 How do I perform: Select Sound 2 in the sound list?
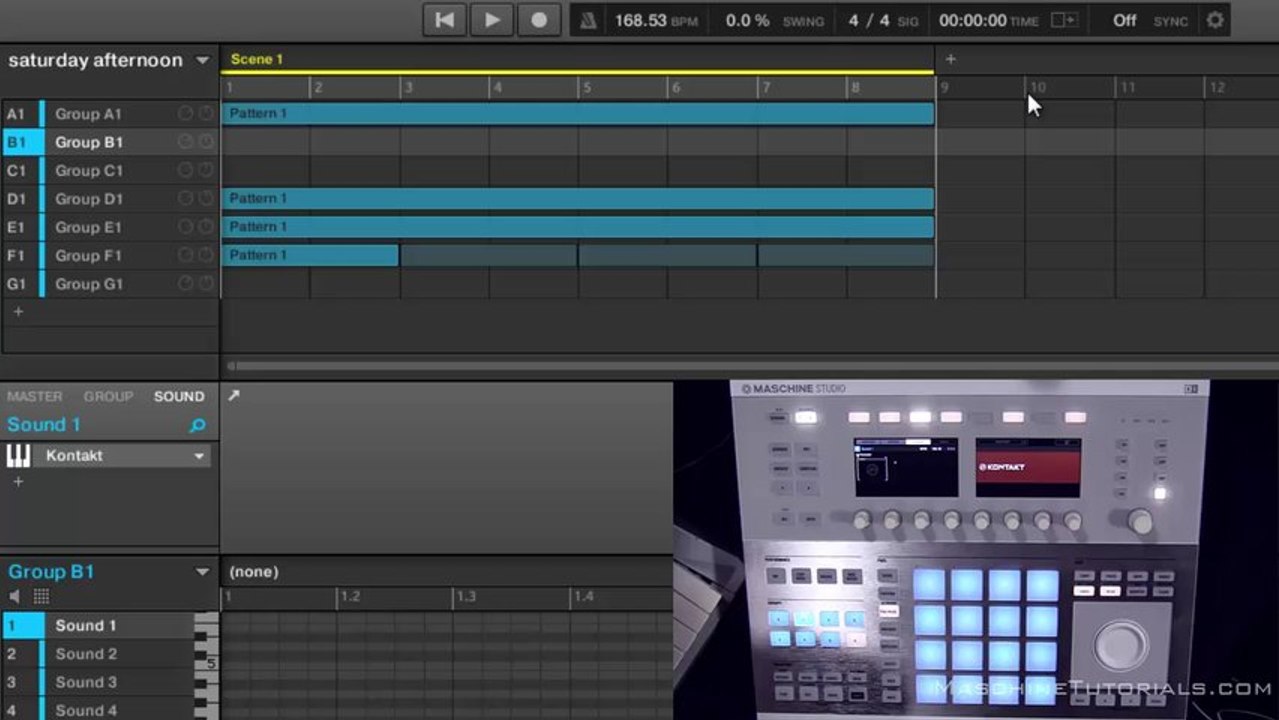(x=86, y=654)
